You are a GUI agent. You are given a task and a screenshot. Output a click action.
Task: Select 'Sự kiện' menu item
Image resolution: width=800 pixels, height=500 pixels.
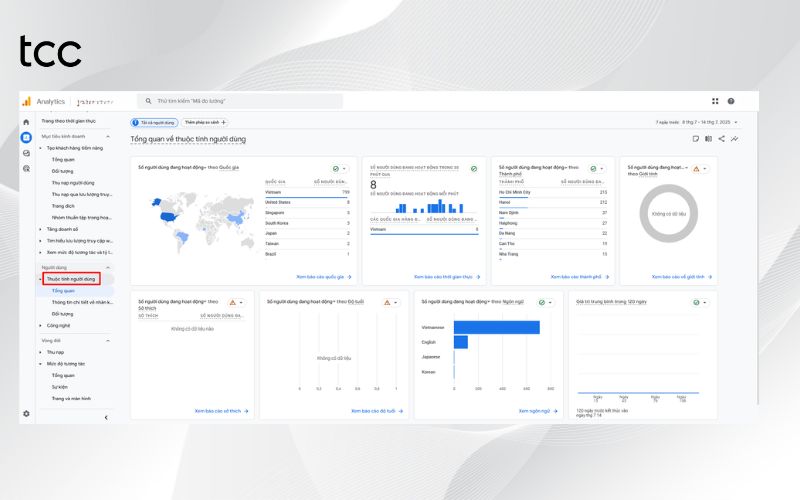click(60, 387)
